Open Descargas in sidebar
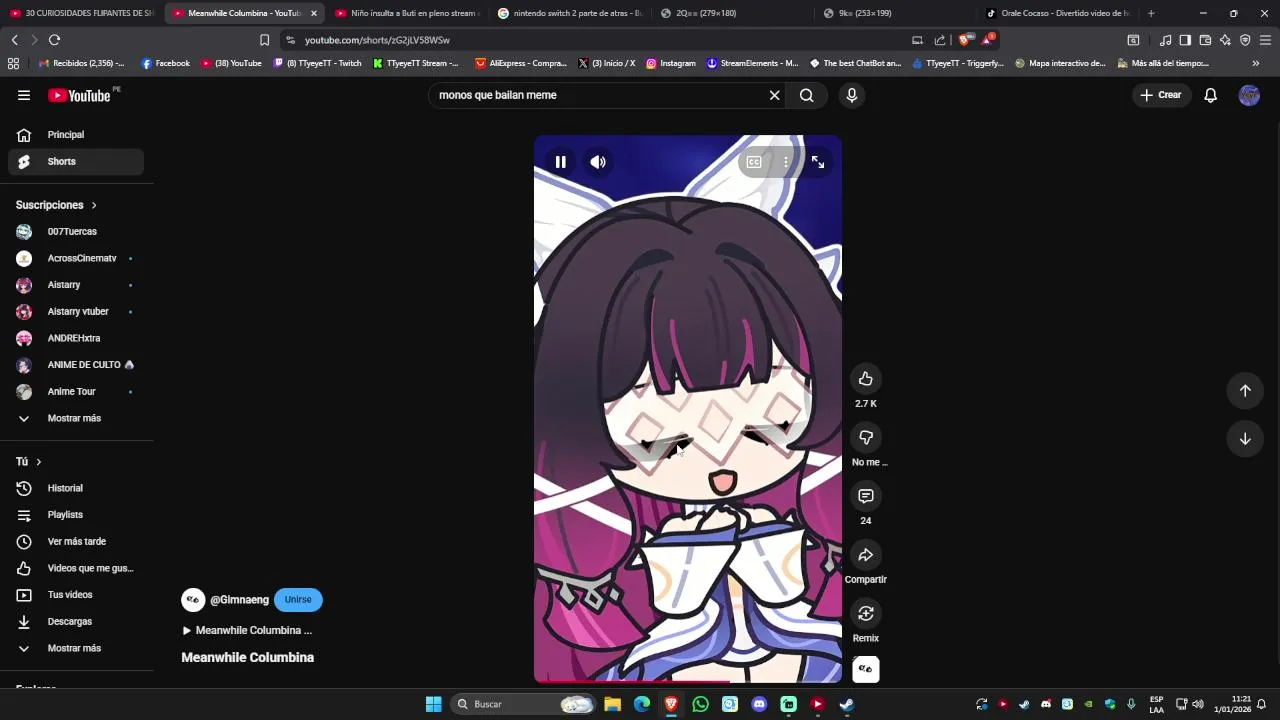Screen dimensions: 1280x720 tap(76, 622)
